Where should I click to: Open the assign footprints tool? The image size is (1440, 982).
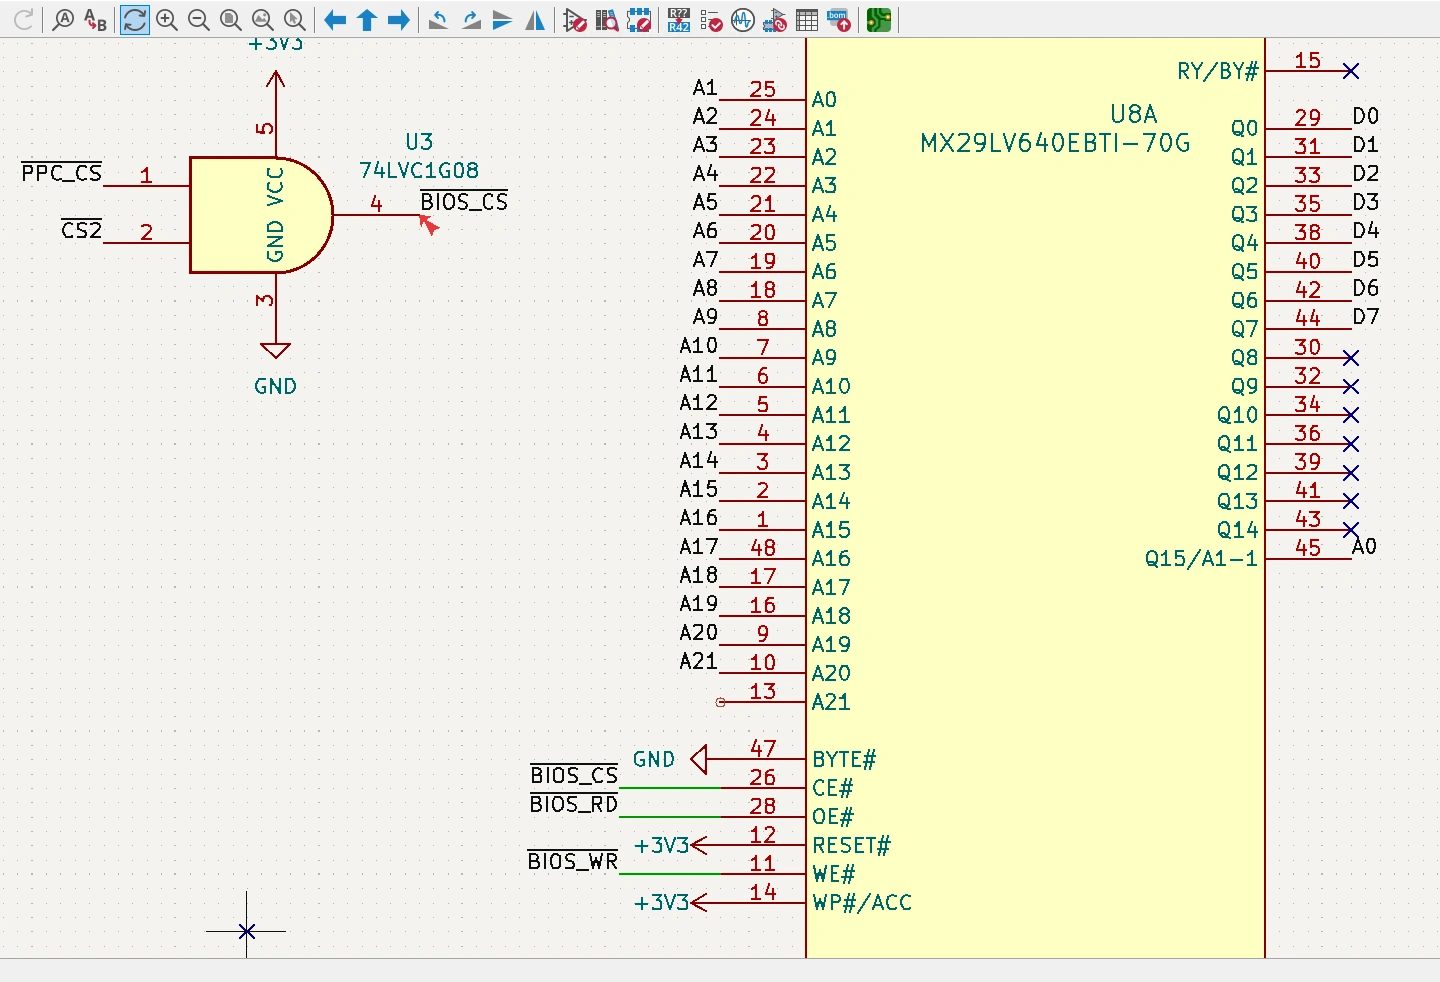(775, 20)
